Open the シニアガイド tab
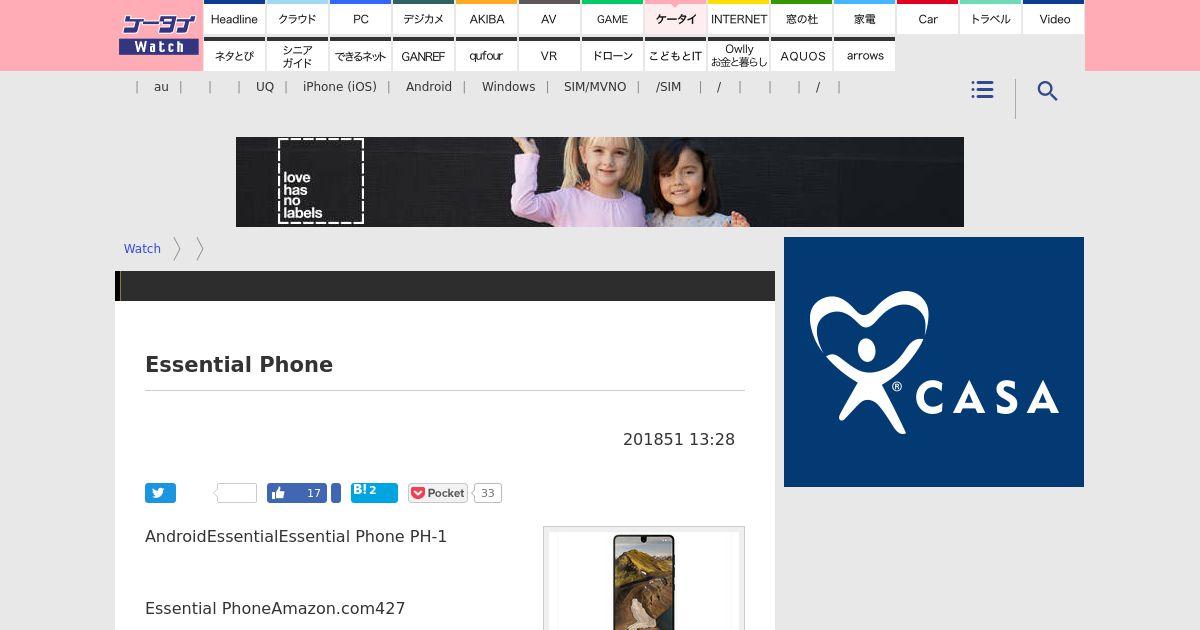1200x630 pixels. (x=297, y=56)
